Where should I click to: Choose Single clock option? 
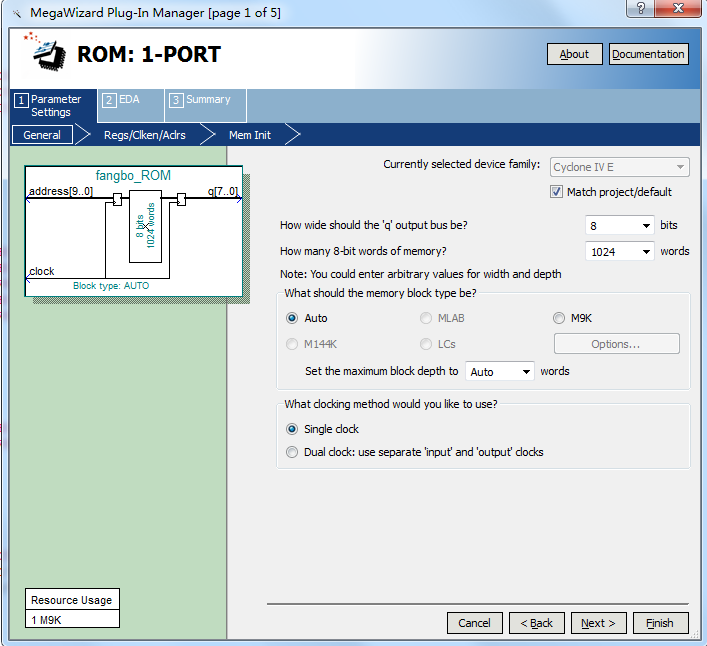292,429
